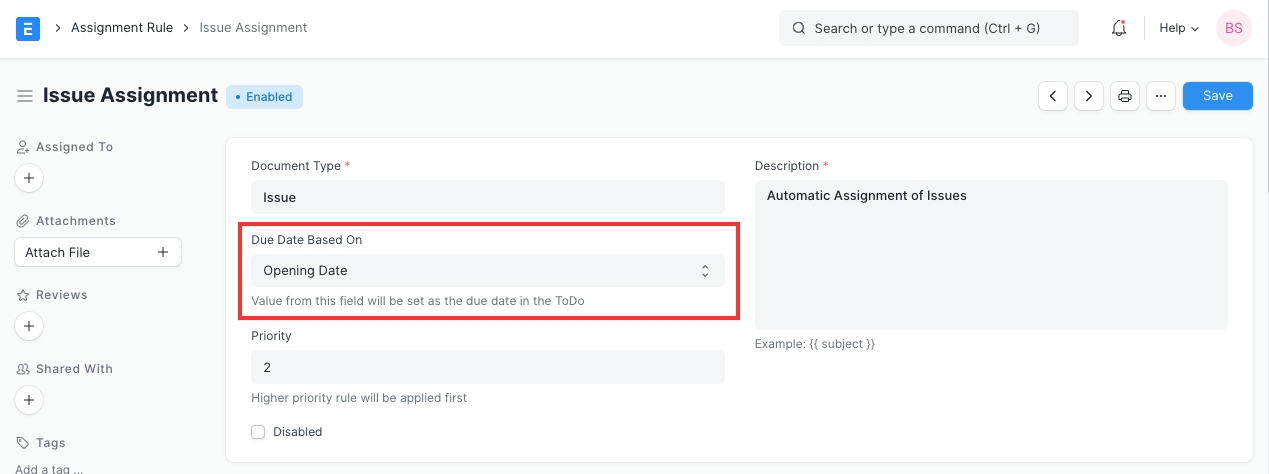This screenshot has height=474, width=1269.
Task: Save the assignment rule
Action: pos(1217,96)
